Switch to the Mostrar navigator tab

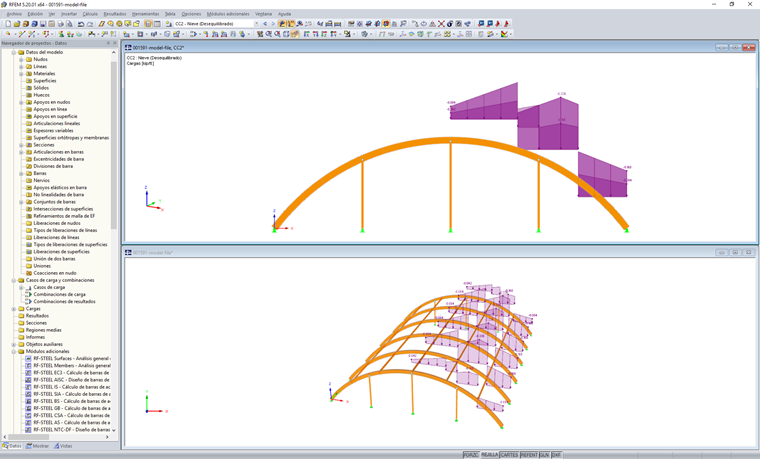click(x=37, y=446)
